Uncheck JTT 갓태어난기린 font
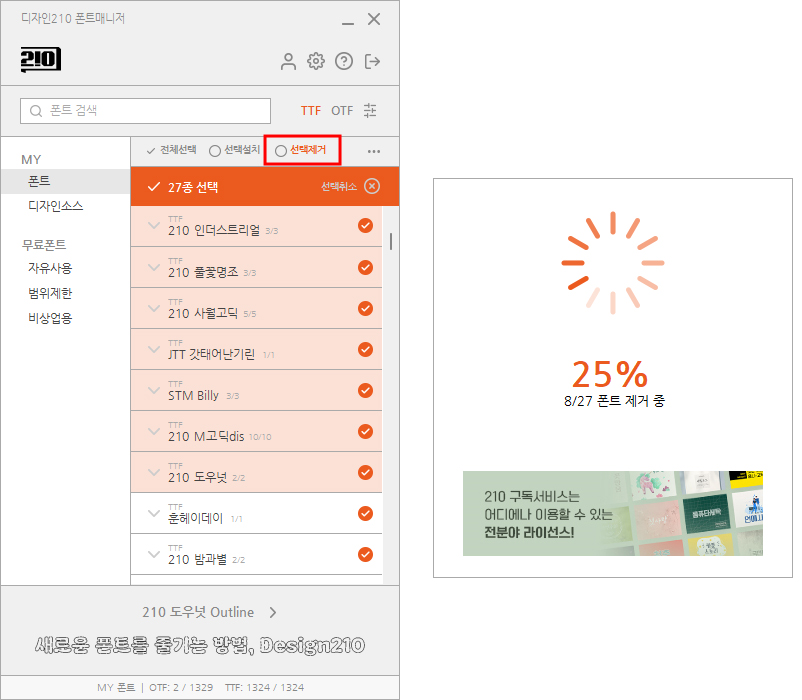This screenshot has height=700, width=802. click(x=365, y=349)
